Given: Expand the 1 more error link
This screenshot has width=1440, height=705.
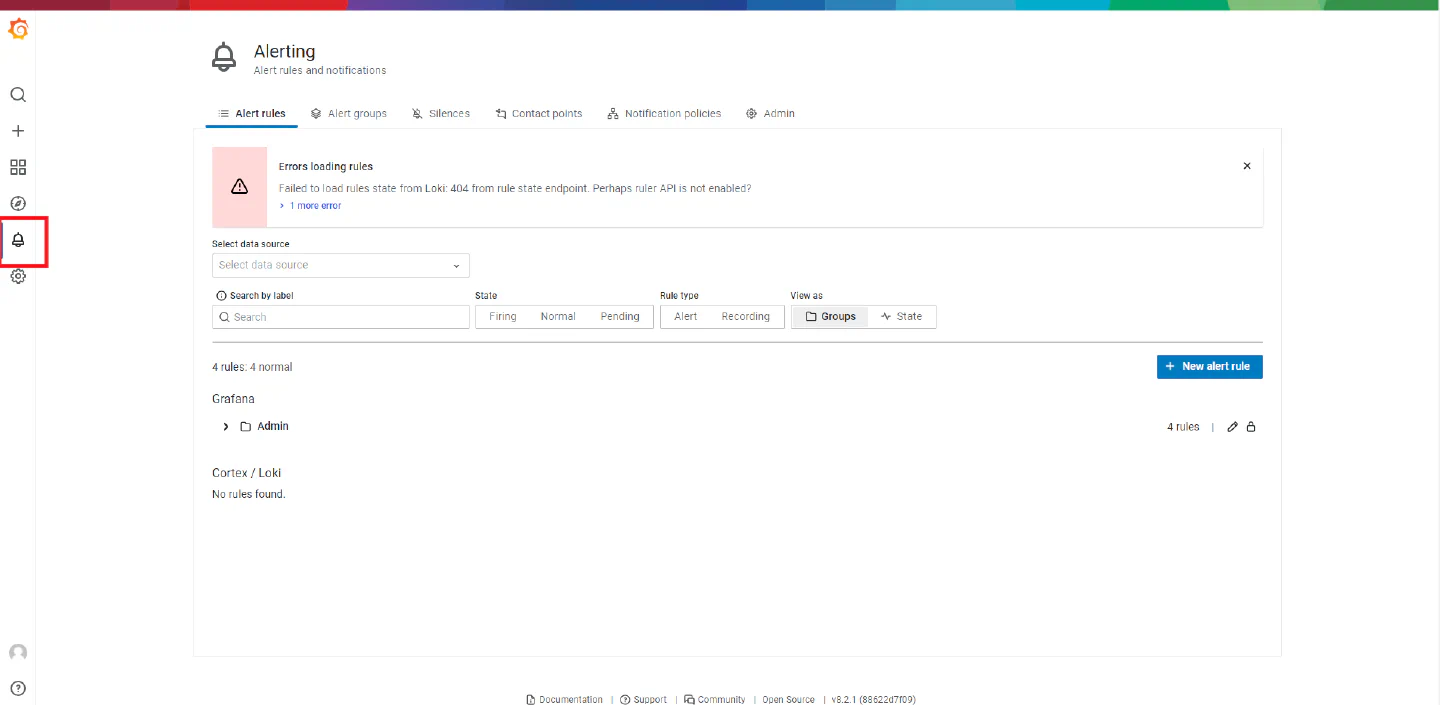Looking at the screenshot, I should click(x=310, y=206).
